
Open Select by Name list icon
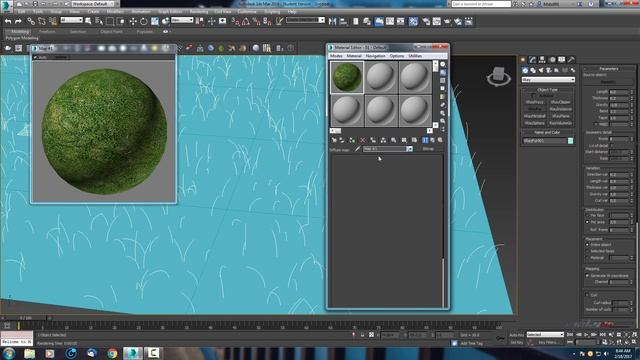(x=99, y=21)
